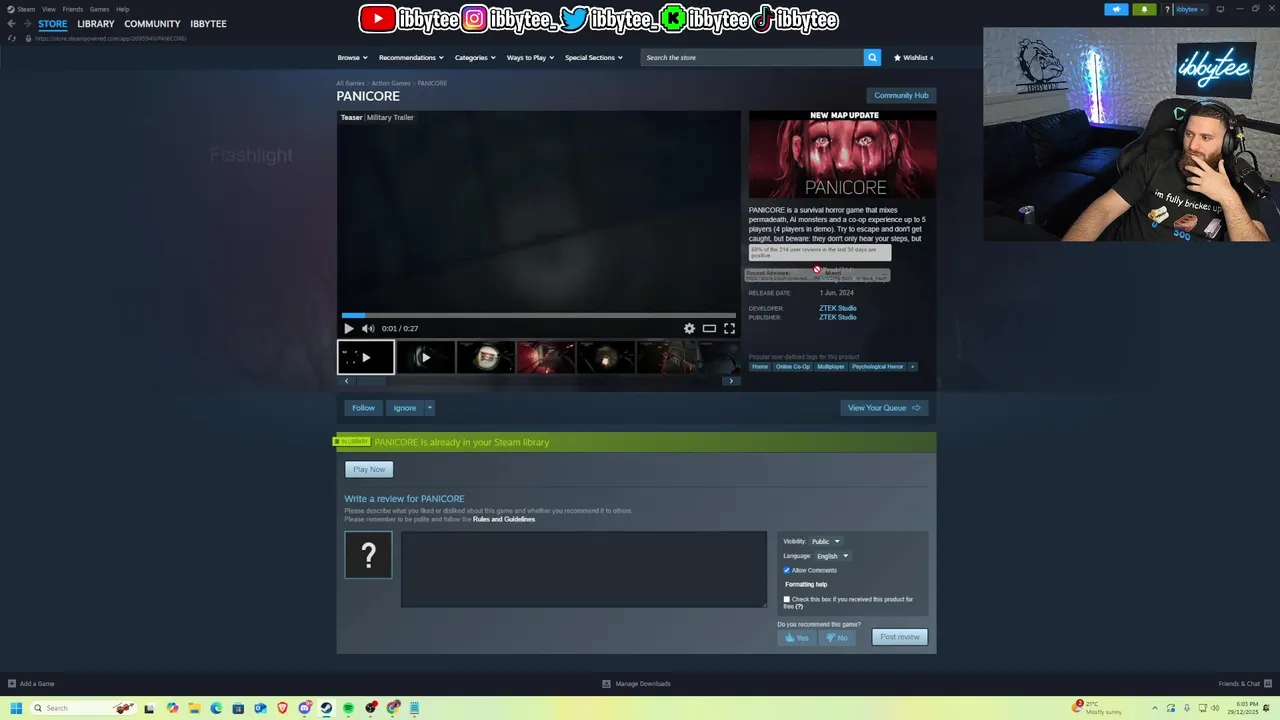Click the Search the store field

tap(752, 57)
